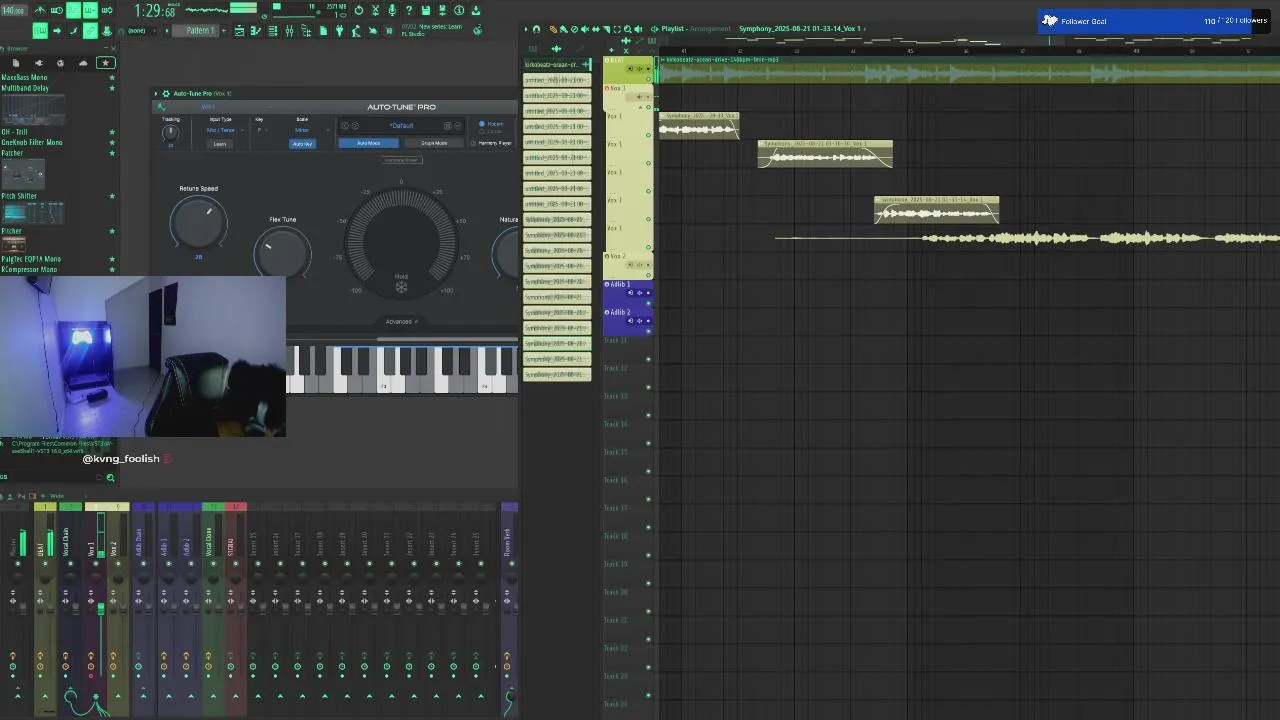
Task: Enable Auto Key button in Auto-Tune
Action: [302, 144]
